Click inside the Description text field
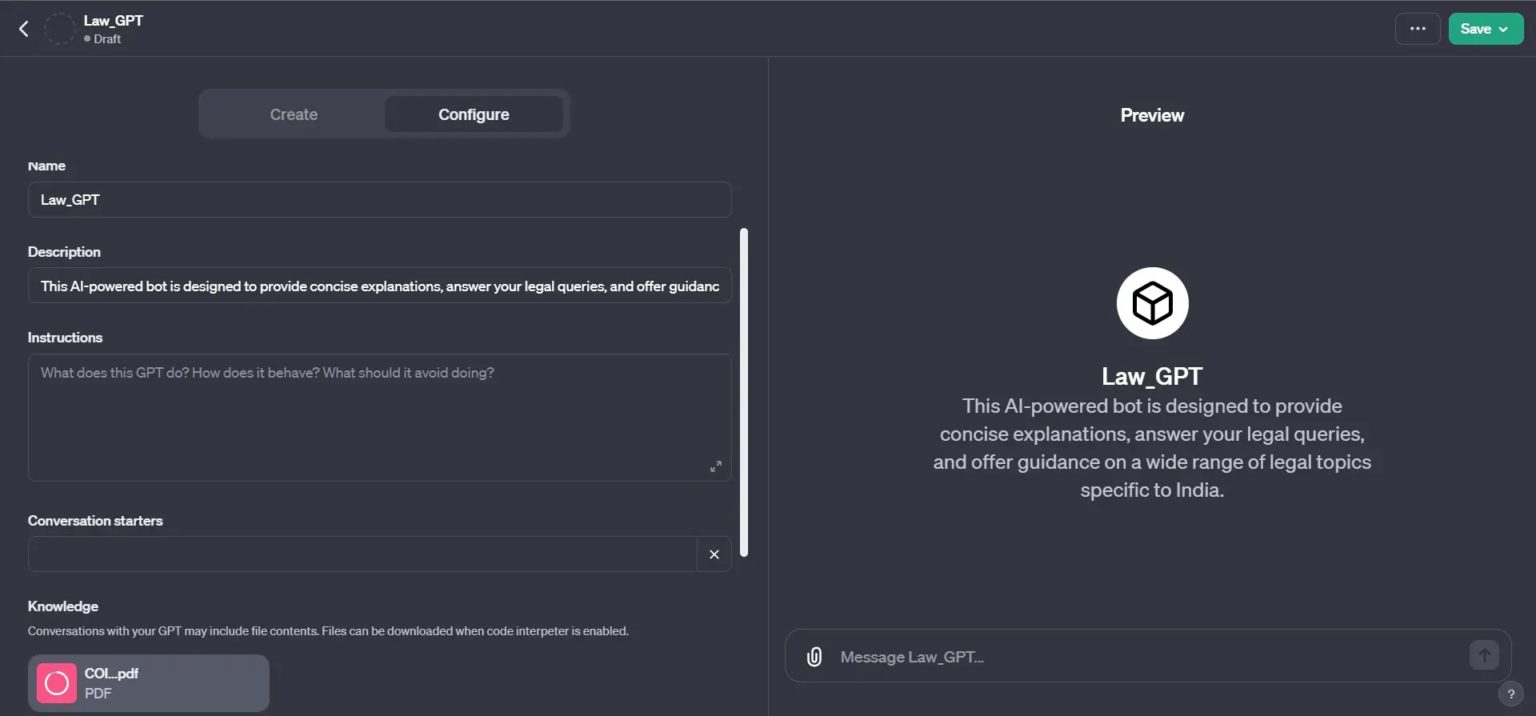This screenshot has width=1536, height=716. [380, 285]
